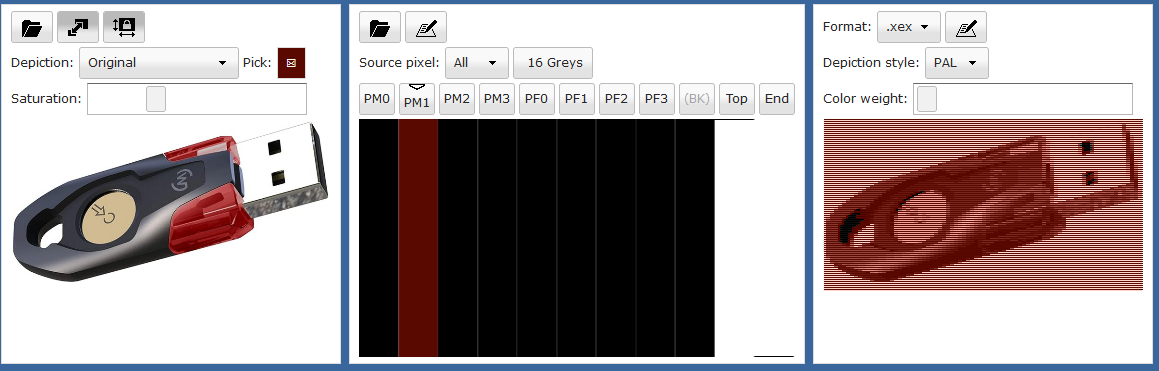The height and width of the screenshot is (371, 1159).
Task: Click the export pencil icon beside Format
Action: [966, 27]
